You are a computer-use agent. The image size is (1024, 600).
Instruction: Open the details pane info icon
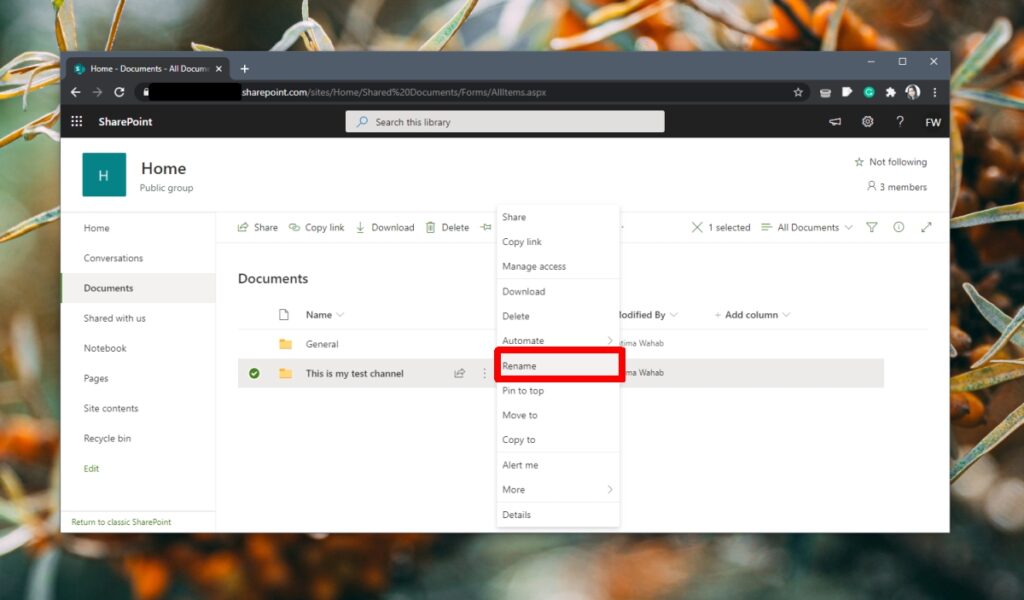coord(898,227)
